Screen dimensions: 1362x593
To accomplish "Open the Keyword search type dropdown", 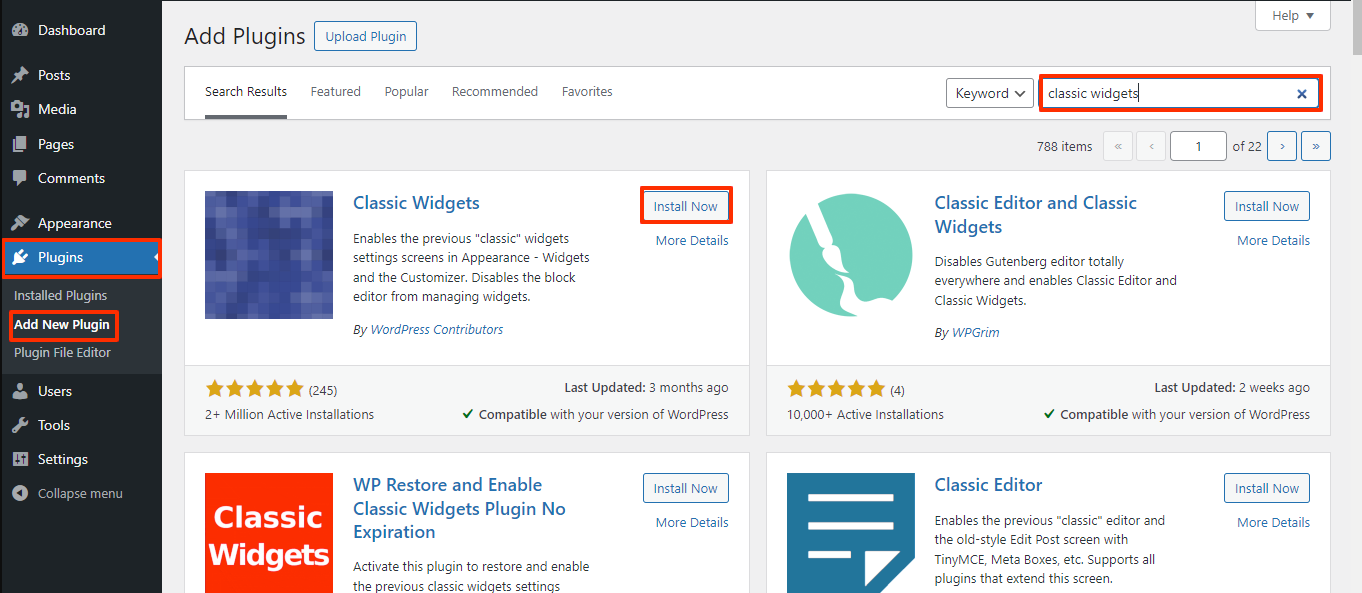I will tap(989, 93).
